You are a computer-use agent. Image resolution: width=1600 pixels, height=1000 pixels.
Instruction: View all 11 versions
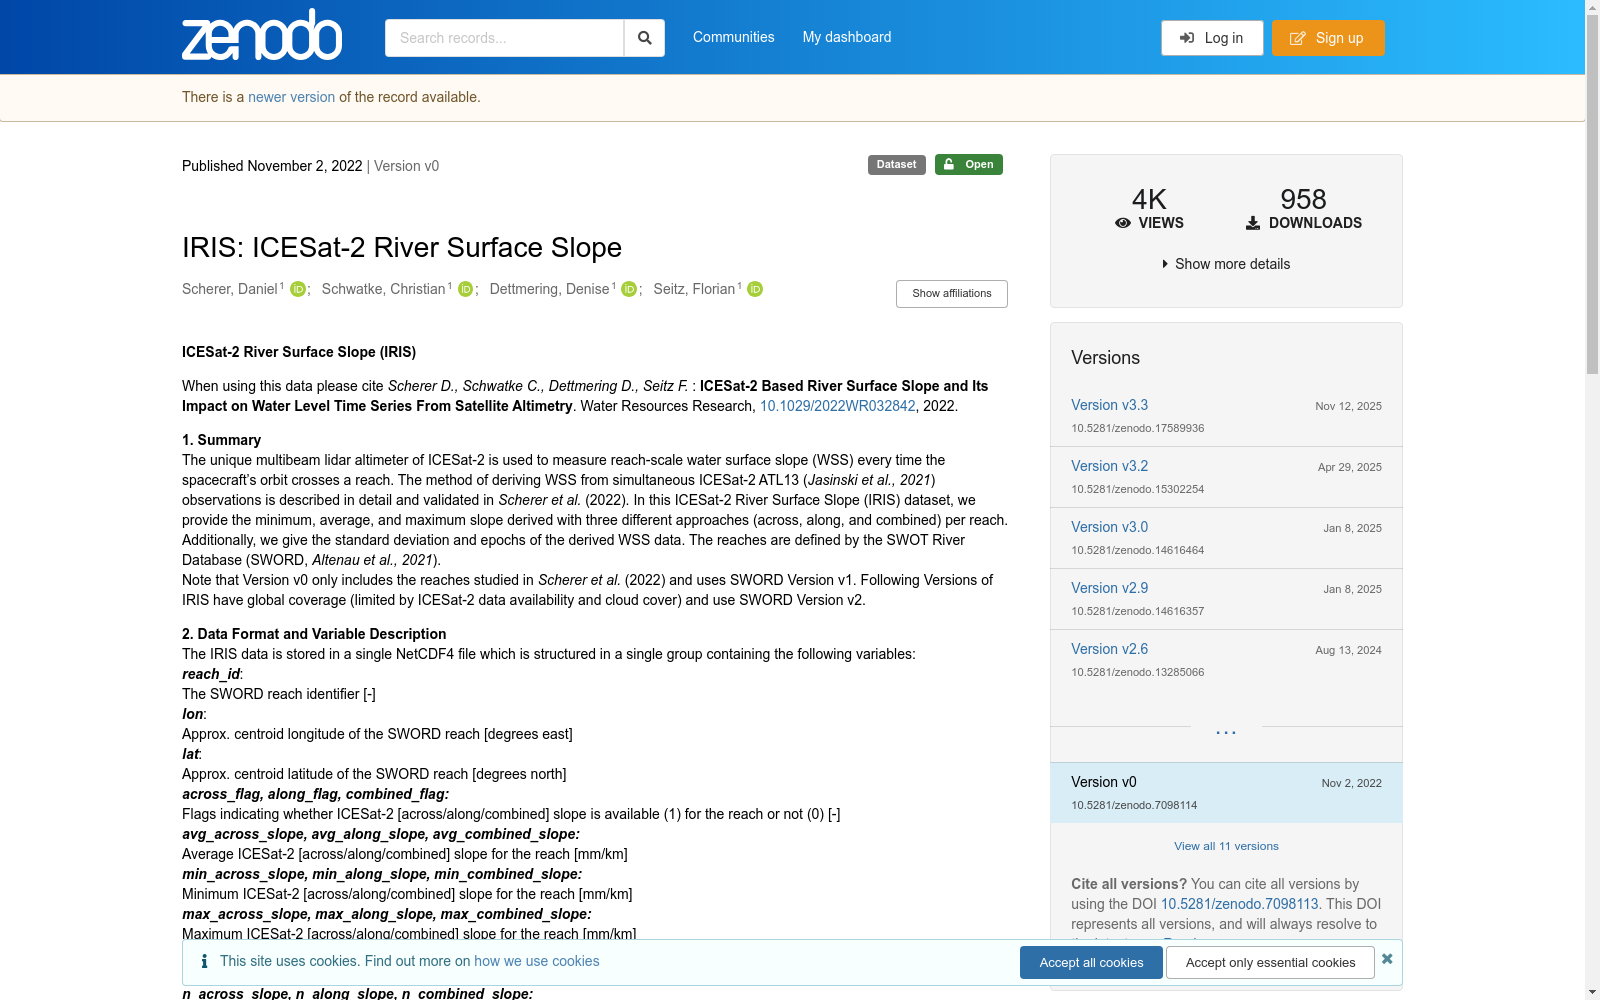coord(1226,846)
